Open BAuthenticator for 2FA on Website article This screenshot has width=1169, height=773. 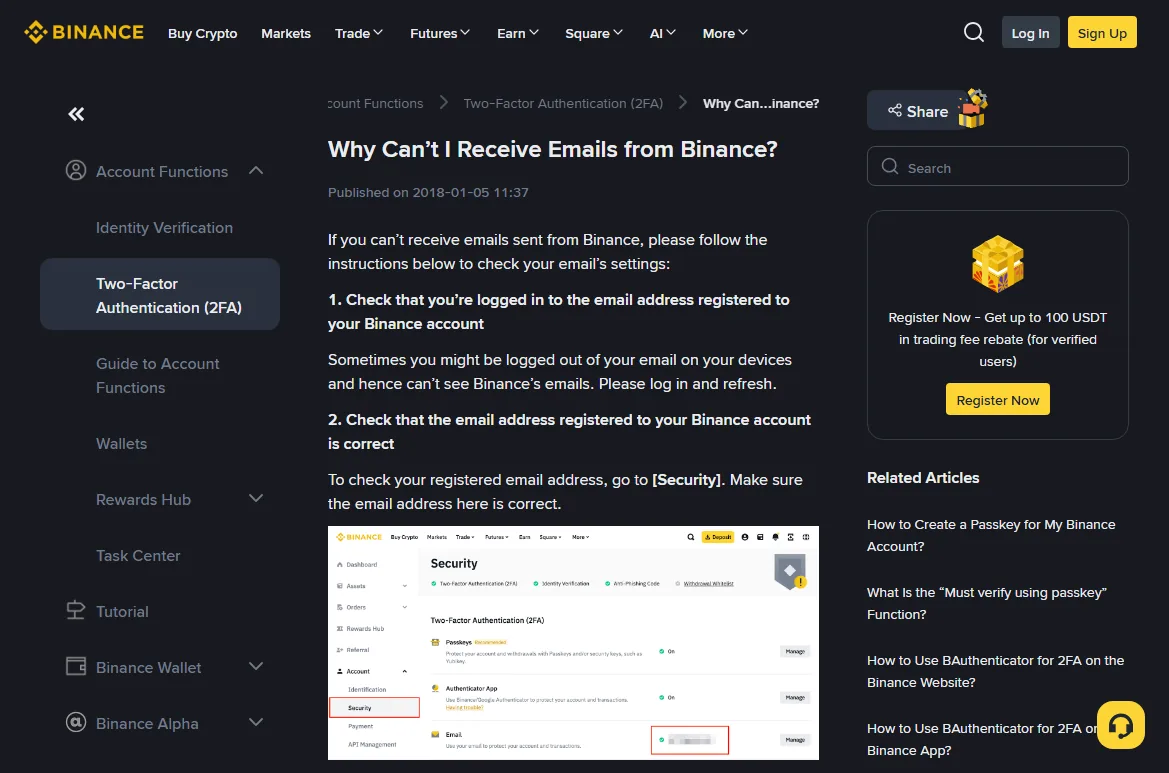point(995,671)
